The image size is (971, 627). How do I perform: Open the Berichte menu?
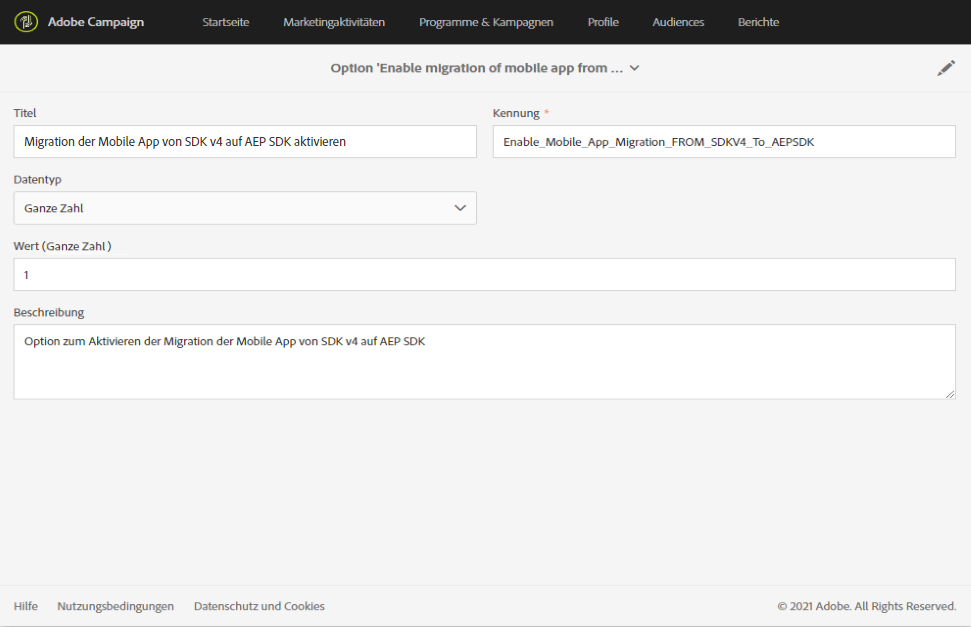(x=758, y=22)
